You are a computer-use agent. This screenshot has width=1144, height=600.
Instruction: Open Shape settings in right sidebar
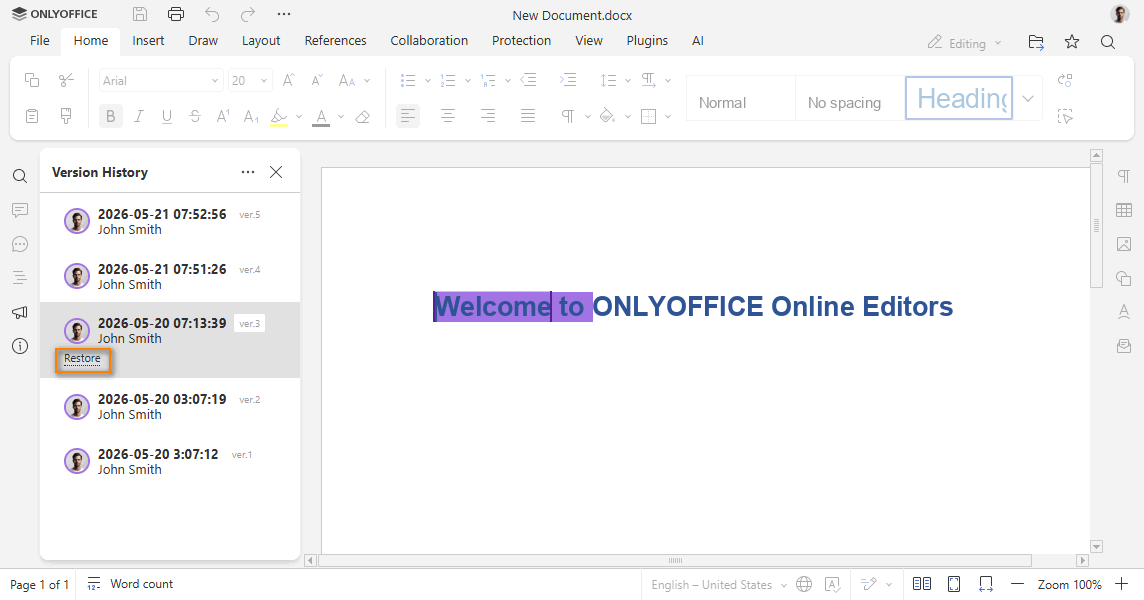(x=1124, y=278)
